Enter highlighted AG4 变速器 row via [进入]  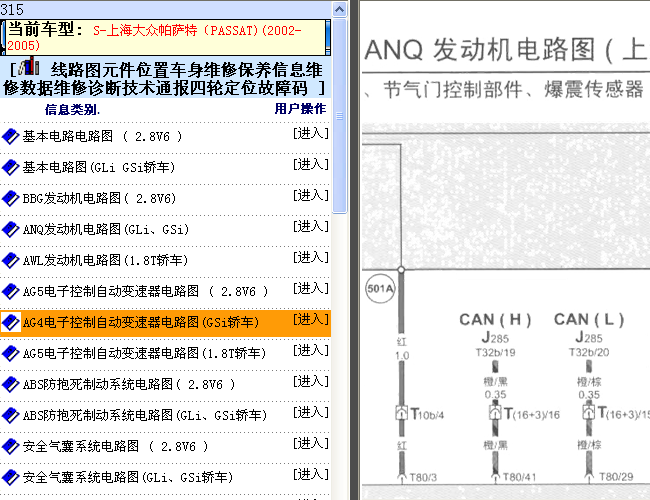310,319
